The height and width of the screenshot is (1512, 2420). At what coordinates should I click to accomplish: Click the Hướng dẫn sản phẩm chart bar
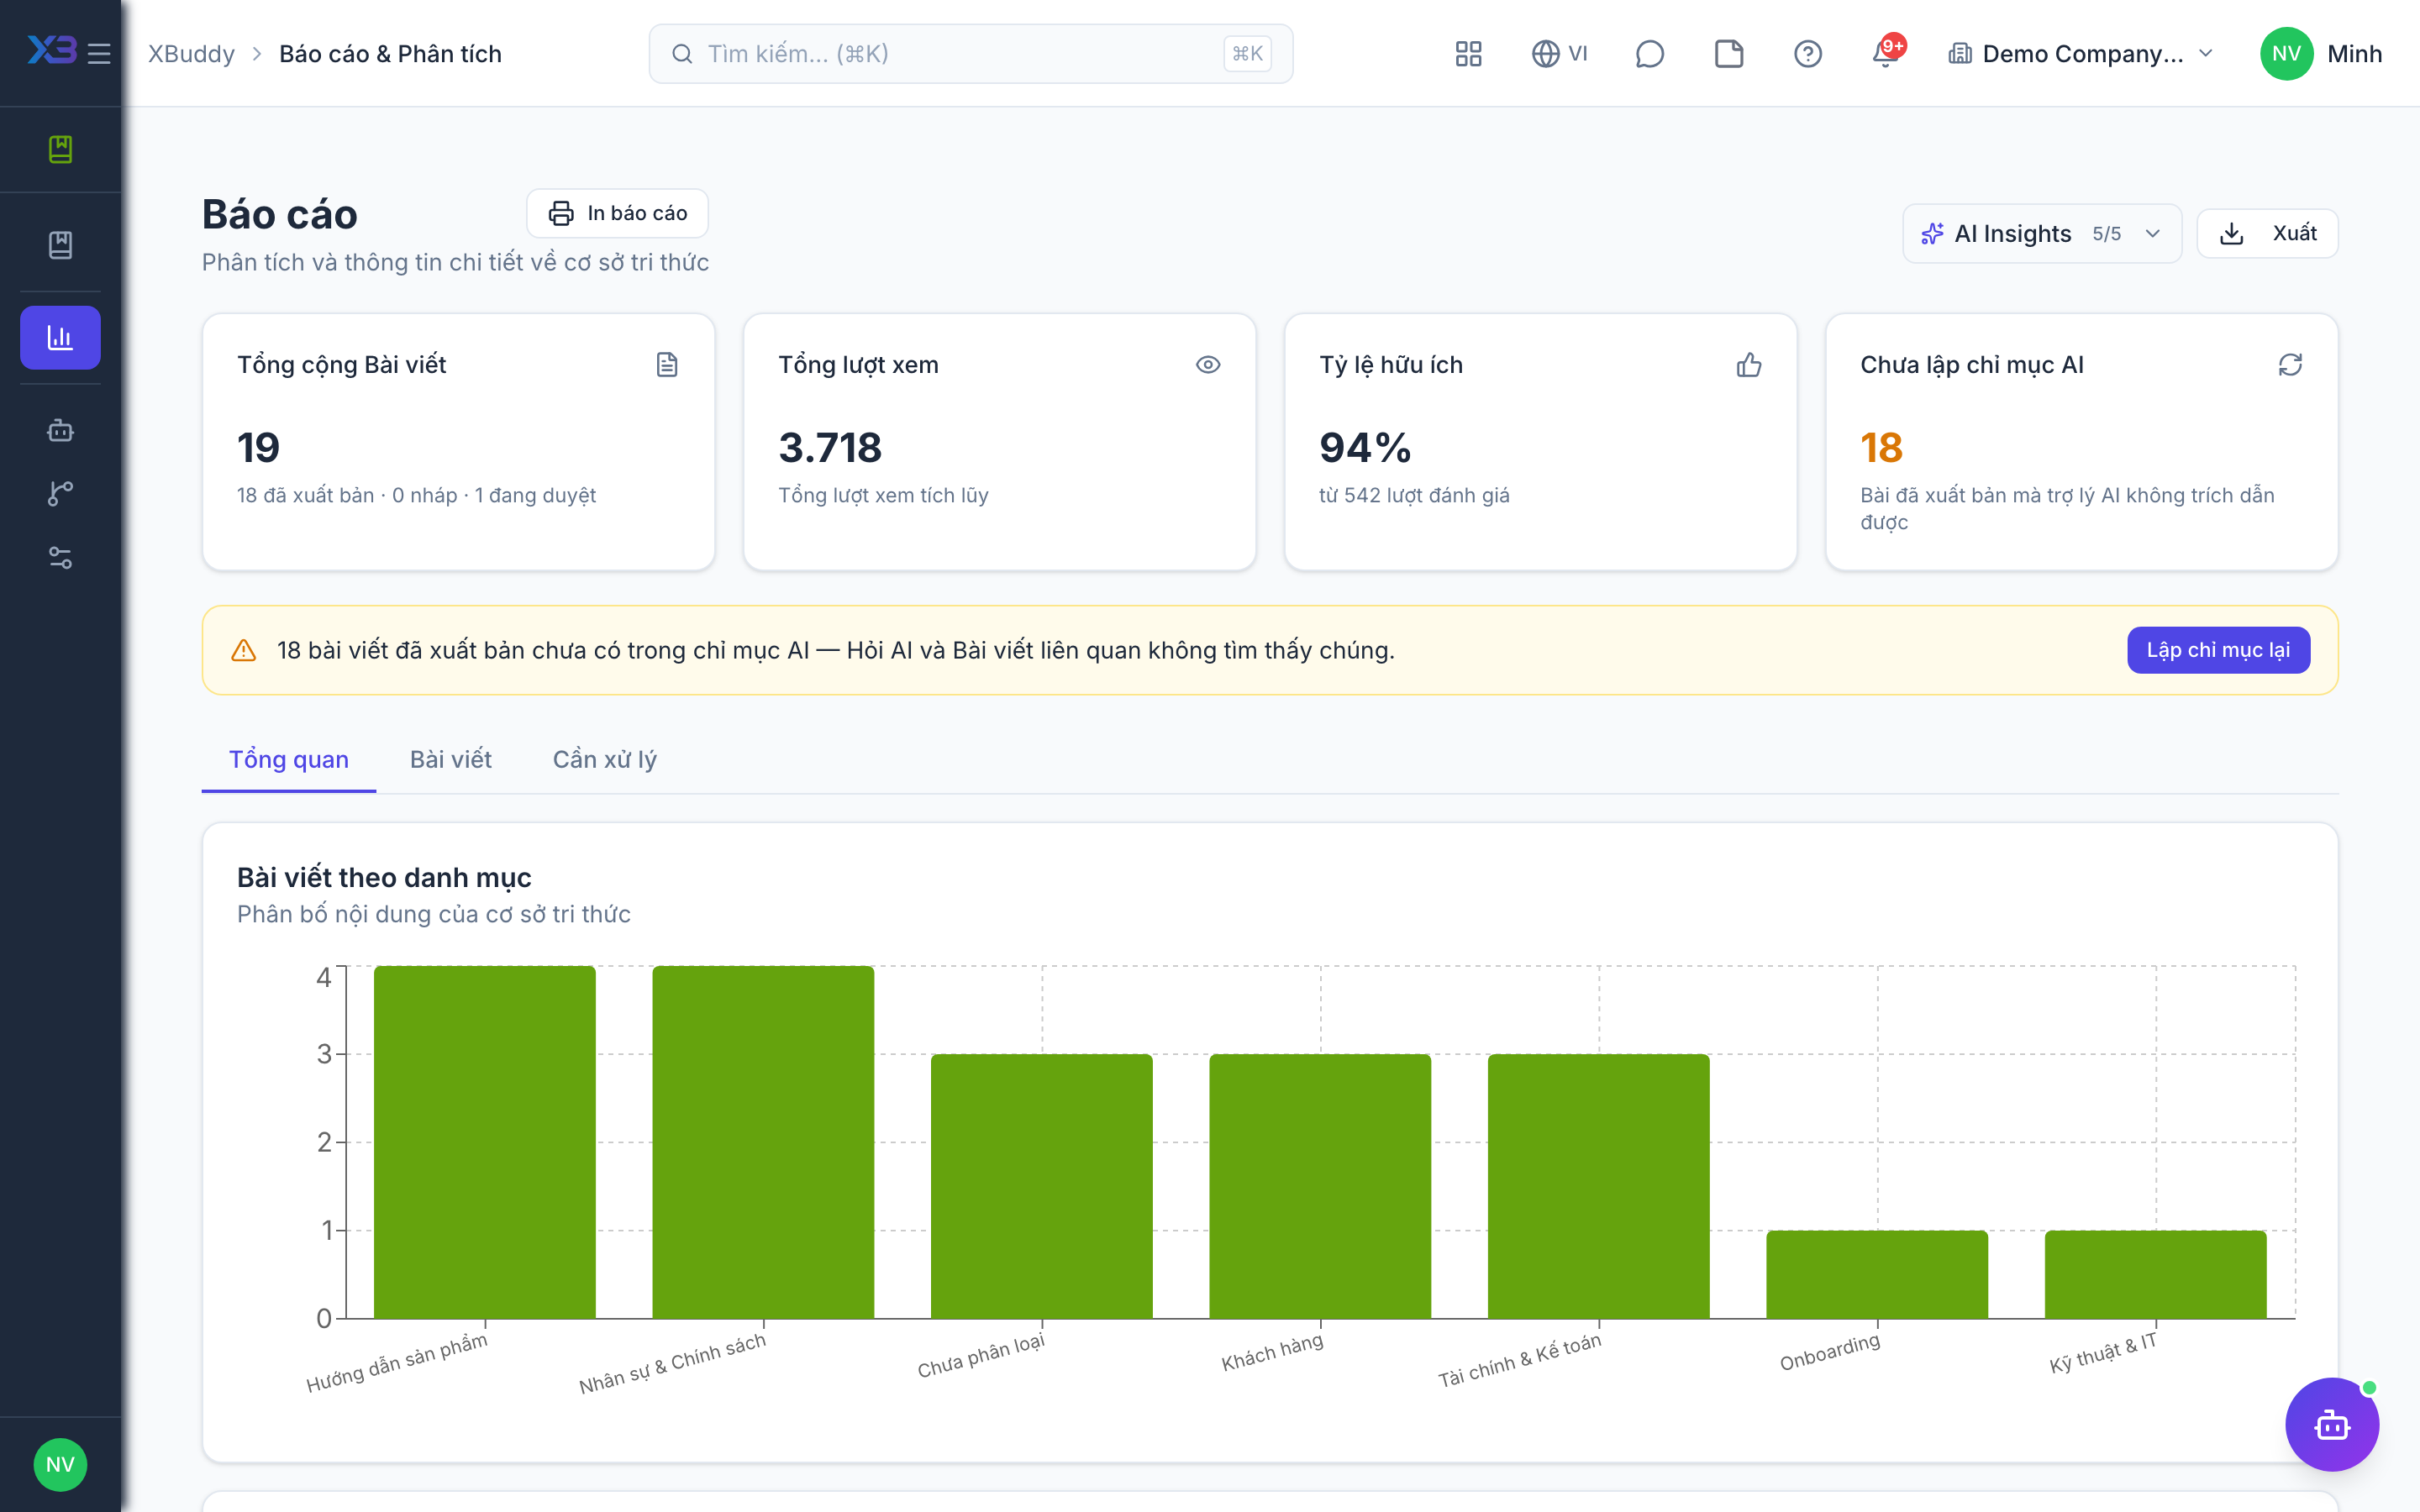(x=485, y=1142)
